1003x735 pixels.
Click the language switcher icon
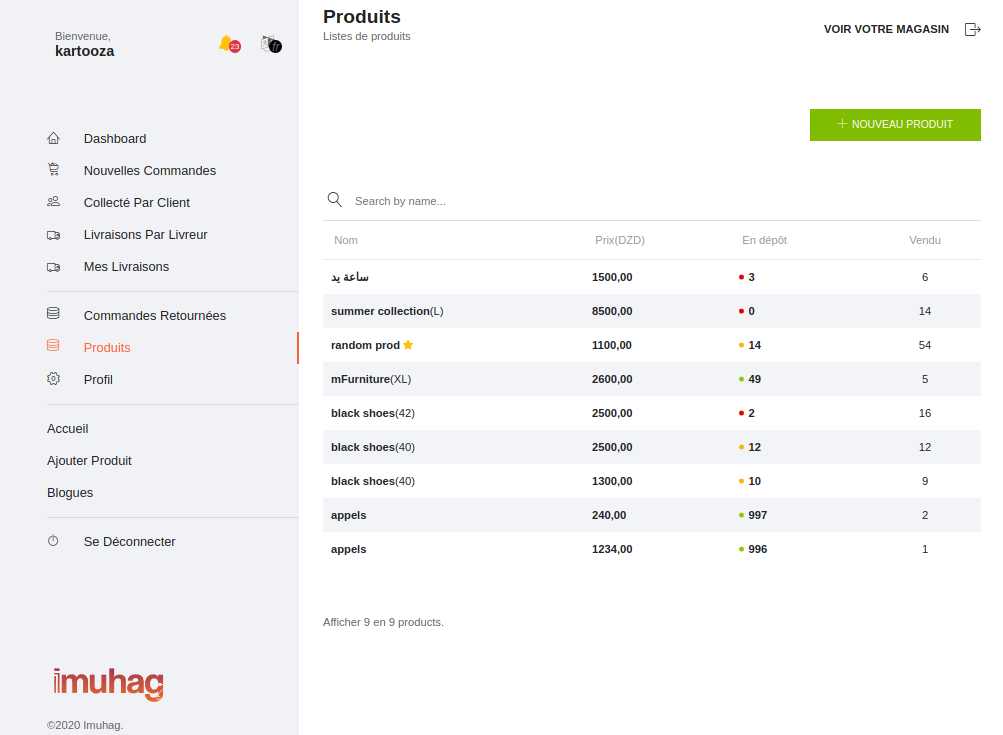point(270,44)
